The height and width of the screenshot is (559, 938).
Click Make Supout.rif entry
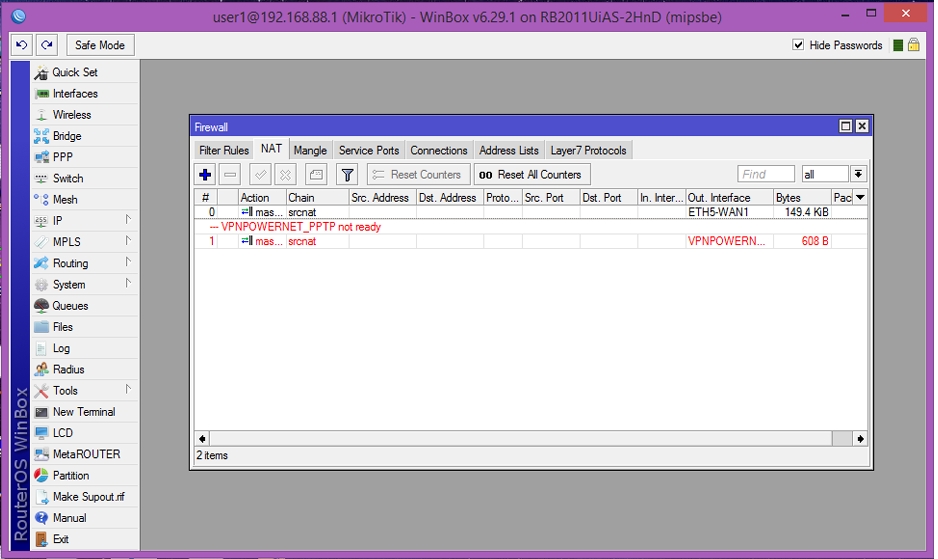89,497
